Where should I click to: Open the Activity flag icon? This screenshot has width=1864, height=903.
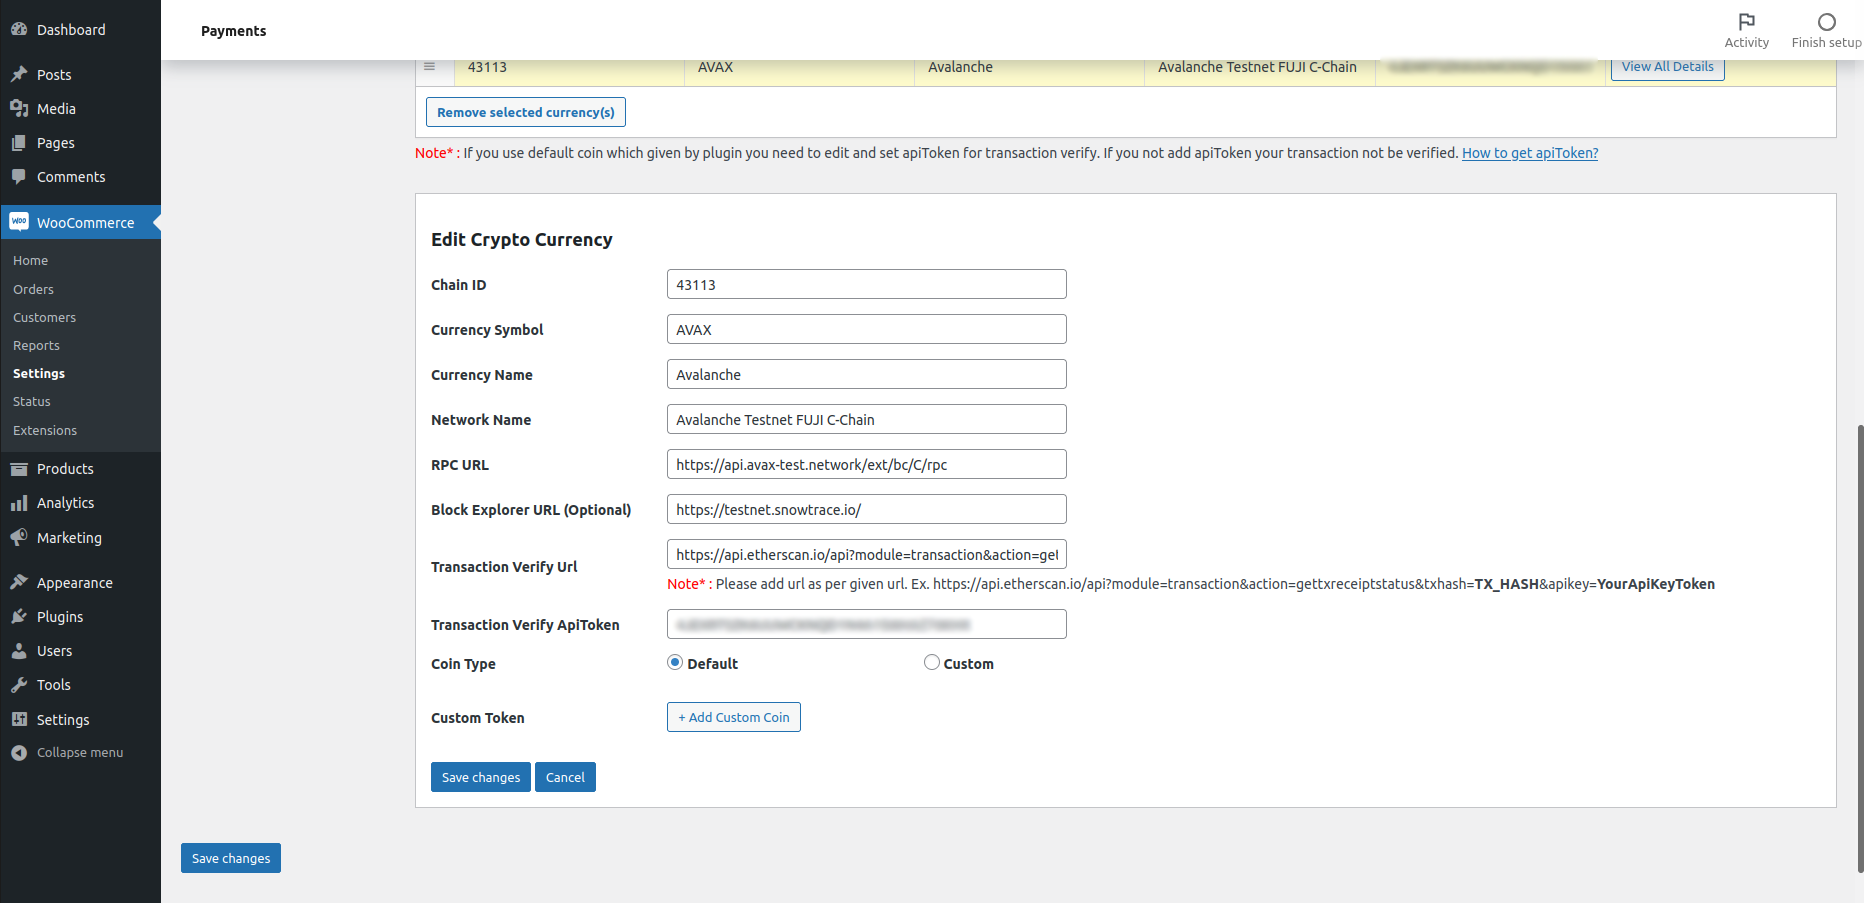[1746, 22]
